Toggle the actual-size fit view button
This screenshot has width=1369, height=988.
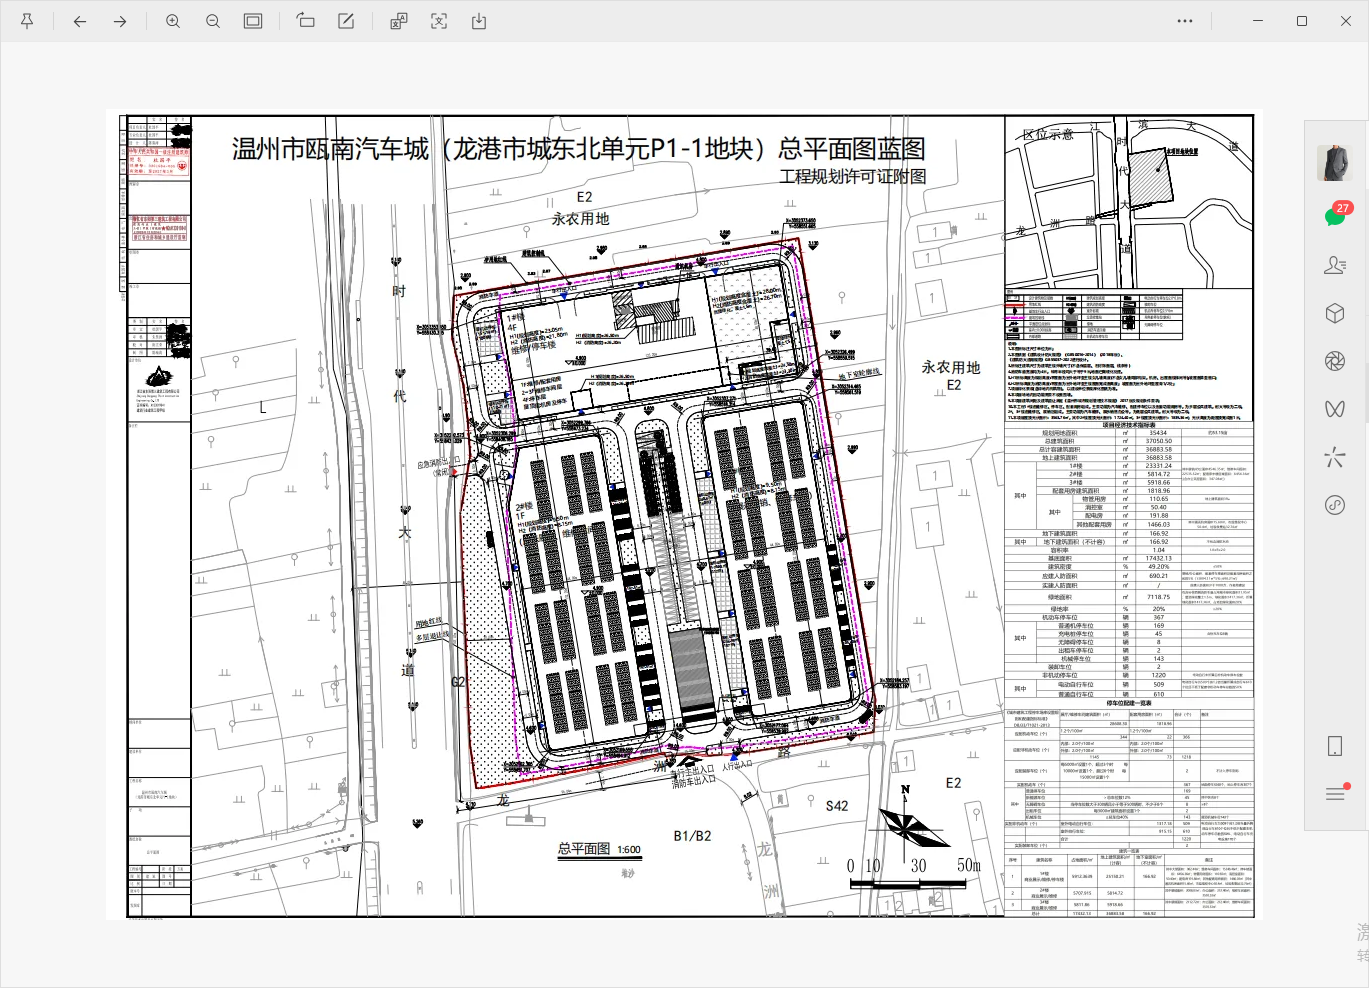click(253, 21)
